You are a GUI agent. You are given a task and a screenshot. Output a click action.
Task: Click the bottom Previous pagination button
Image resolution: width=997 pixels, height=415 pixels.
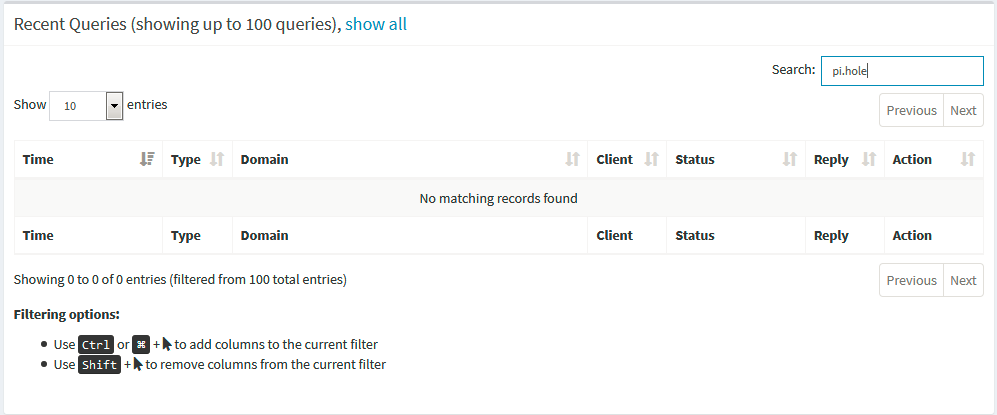(911, 280)
